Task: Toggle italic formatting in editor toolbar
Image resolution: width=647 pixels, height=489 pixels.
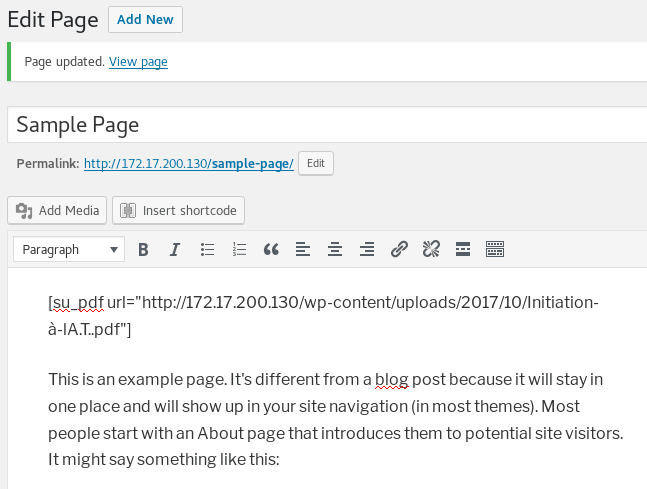Action: (x=175, y=249)
